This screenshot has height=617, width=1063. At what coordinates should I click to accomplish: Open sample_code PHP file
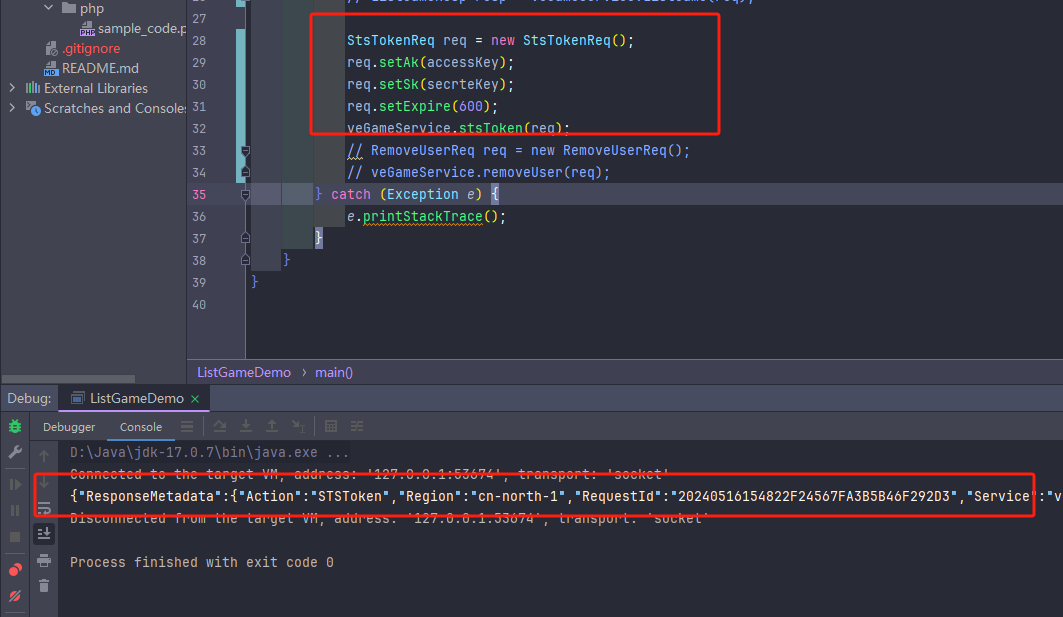tap(133, 28)
